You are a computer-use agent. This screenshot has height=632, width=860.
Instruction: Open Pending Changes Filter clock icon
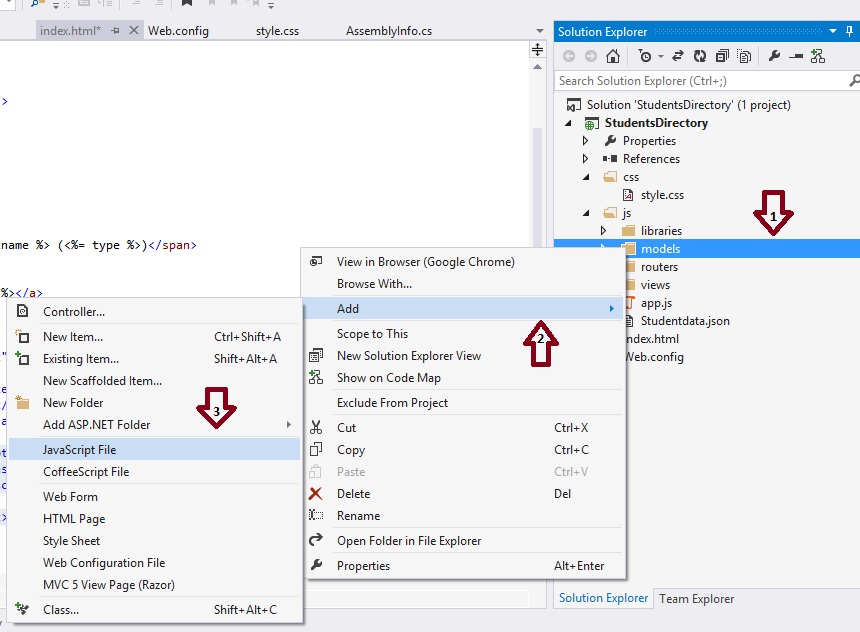click(645, 56)
